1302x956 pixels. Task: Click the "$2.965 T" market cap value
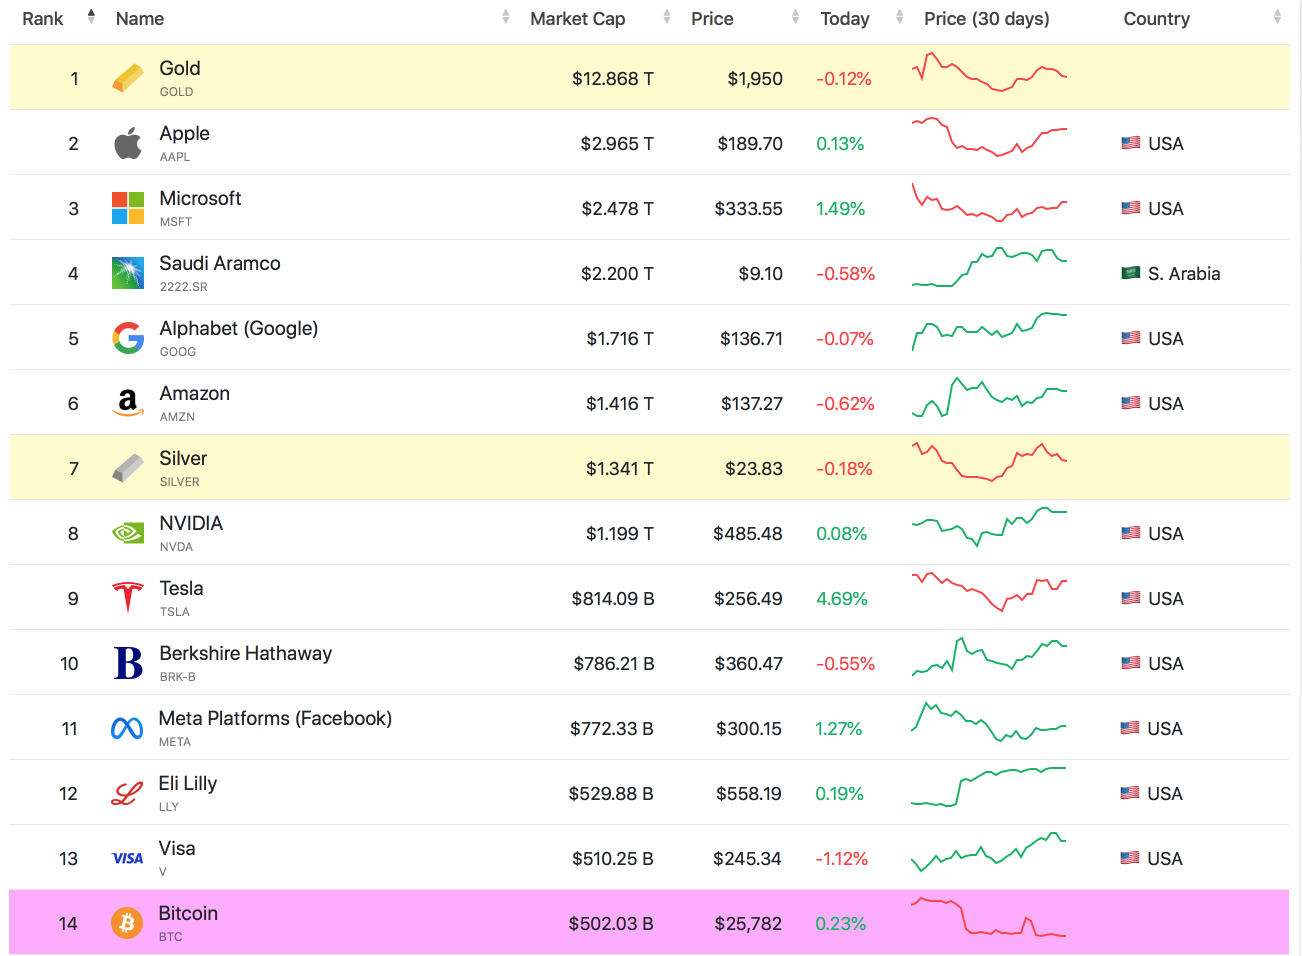click(x=617, y=143)
